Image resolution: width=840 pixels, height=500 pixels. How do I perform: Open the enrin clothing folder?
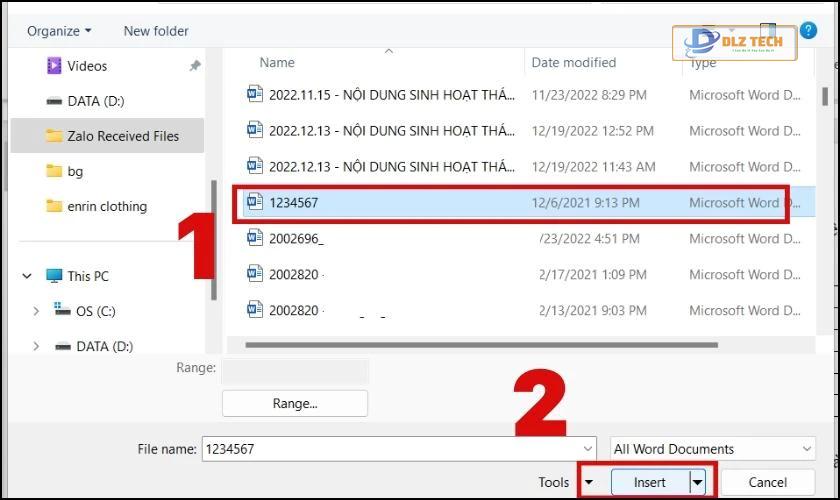point(107,206)
